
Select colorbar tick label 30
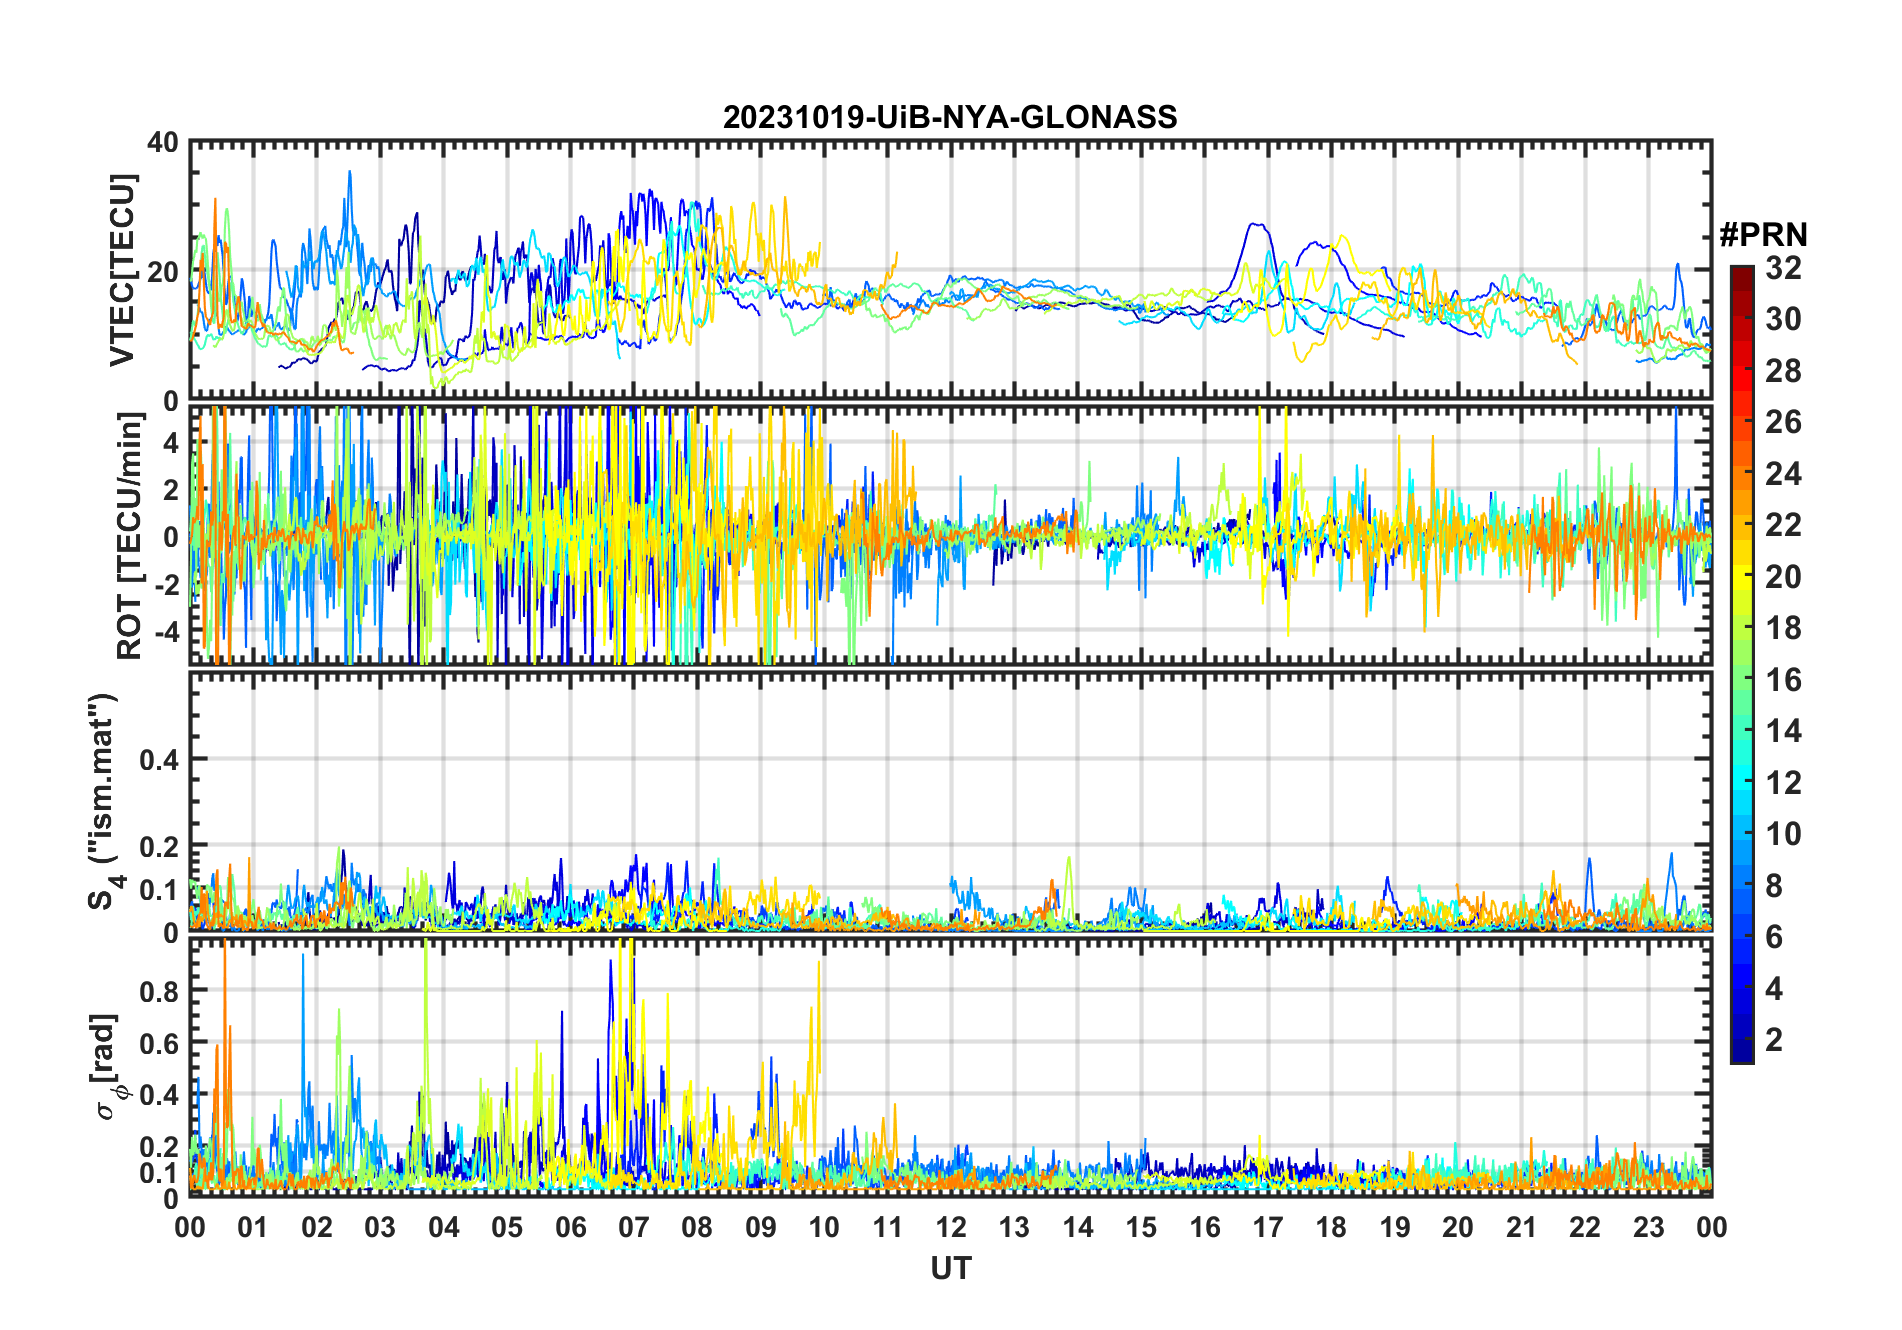point(1783,319)
